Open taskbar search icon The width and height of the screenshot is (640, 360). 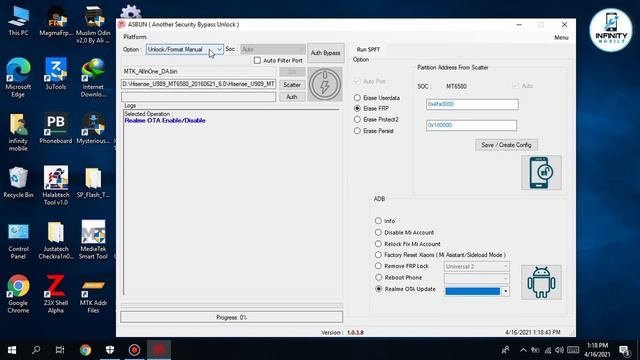tap(36, 350)
